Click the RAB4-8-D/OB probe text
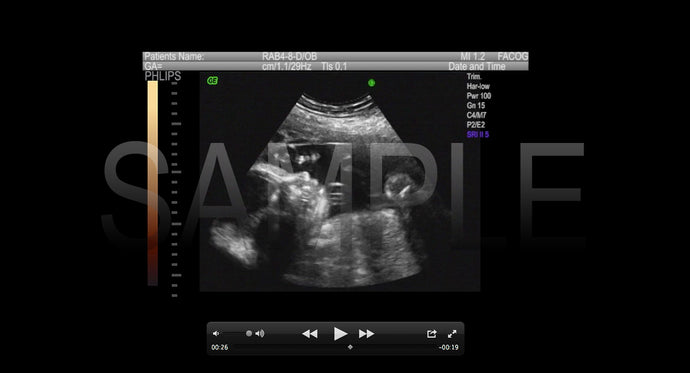Screen dimensions: 690x373 [289, 56]
